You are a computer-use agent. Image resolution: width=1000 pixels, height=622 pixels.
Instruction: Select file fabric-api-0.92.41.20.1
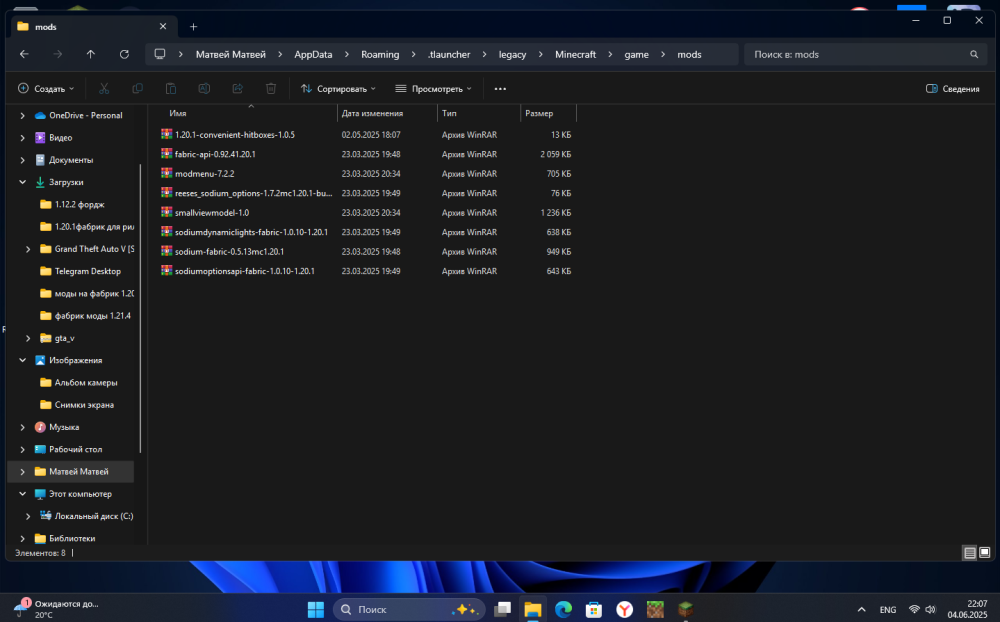coord(215,154)
